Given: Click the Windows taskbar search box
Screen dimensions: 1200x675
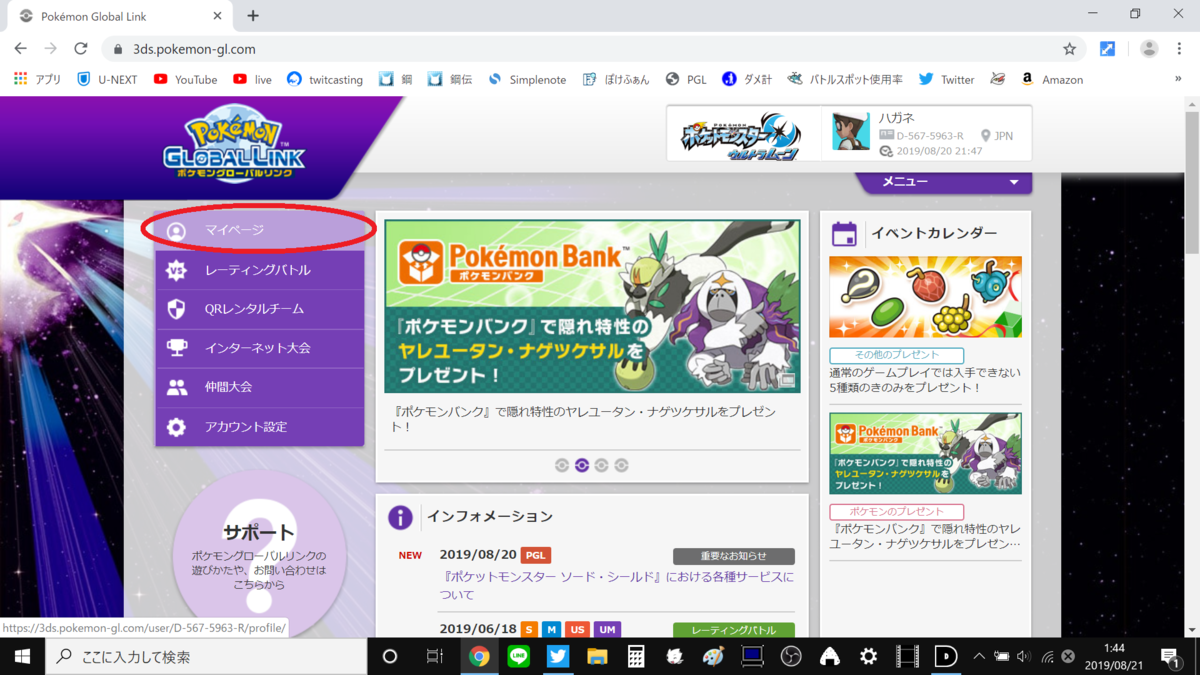Looking at the screenshot, I should click(207, 656).
